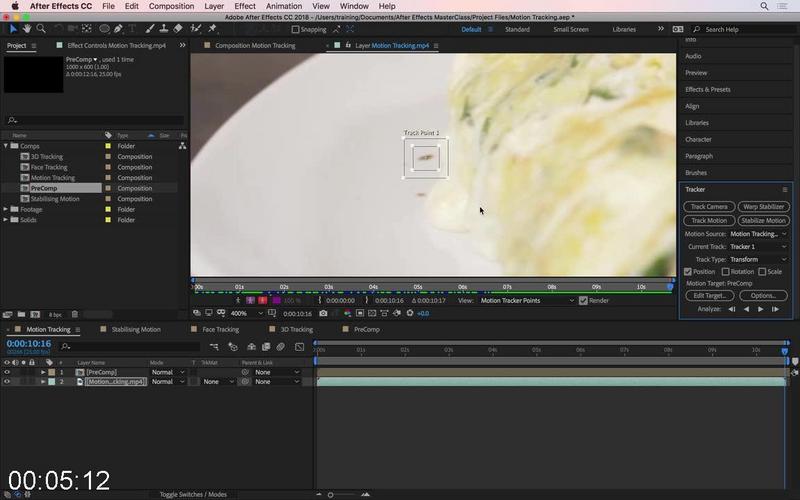The image size is (800, 500).
Task: Click the frame blending icon in timeline
Action: (x=266, y=347)
